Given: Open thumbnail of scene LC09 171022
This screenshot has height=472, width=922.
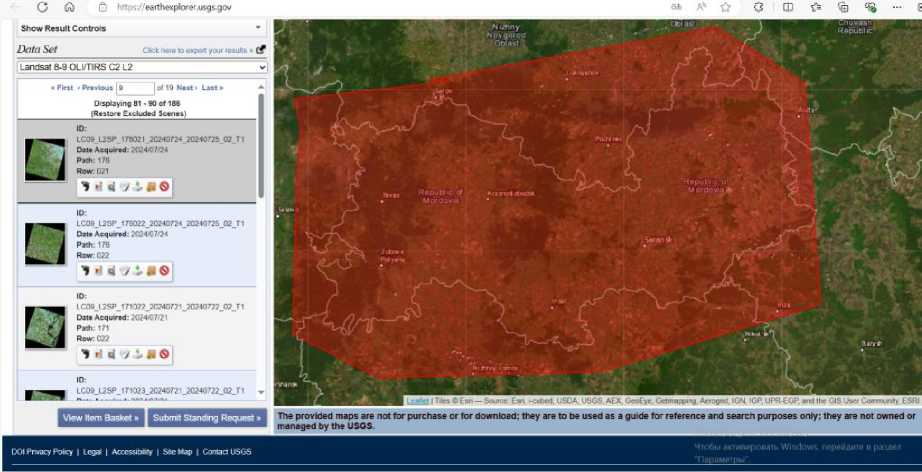Looking at the screenshot, I should click(x=45, y=327).
